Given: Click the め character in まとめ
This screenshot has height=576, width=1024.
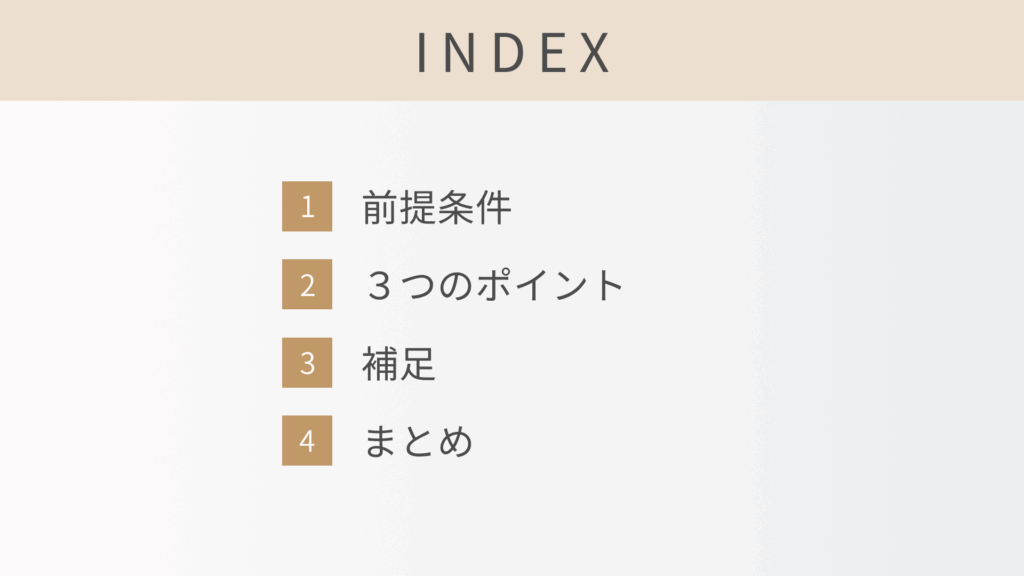Looking at the screenshot, I should pos(455,442).
